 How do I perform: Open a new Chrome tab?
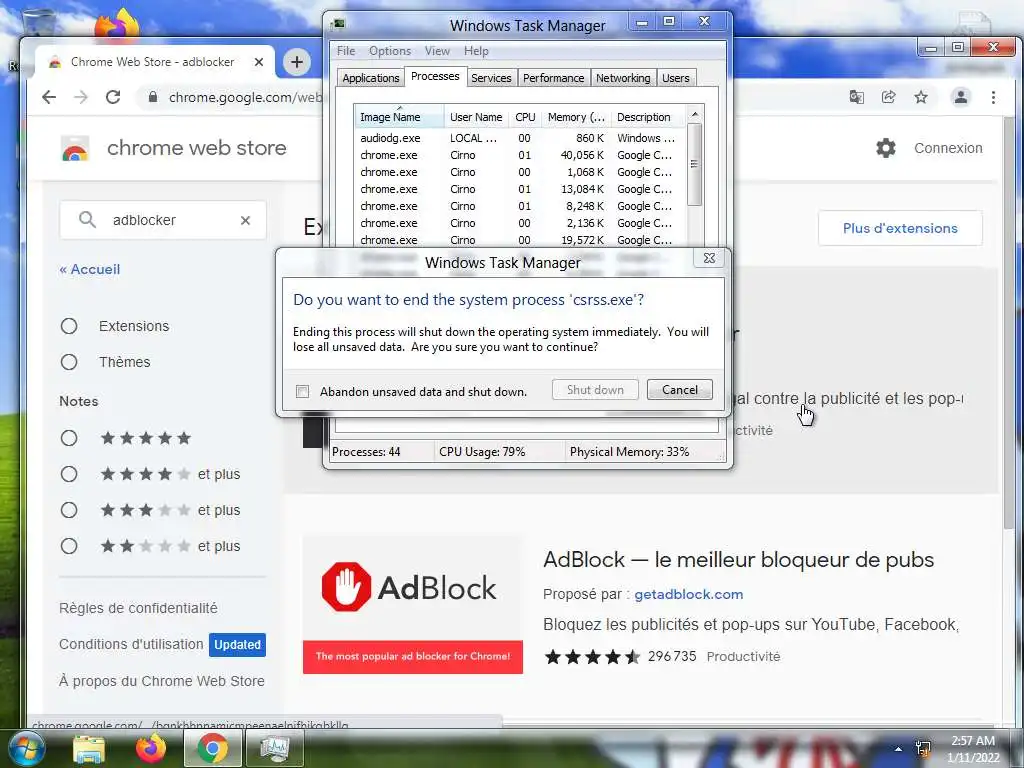[297, 62]
